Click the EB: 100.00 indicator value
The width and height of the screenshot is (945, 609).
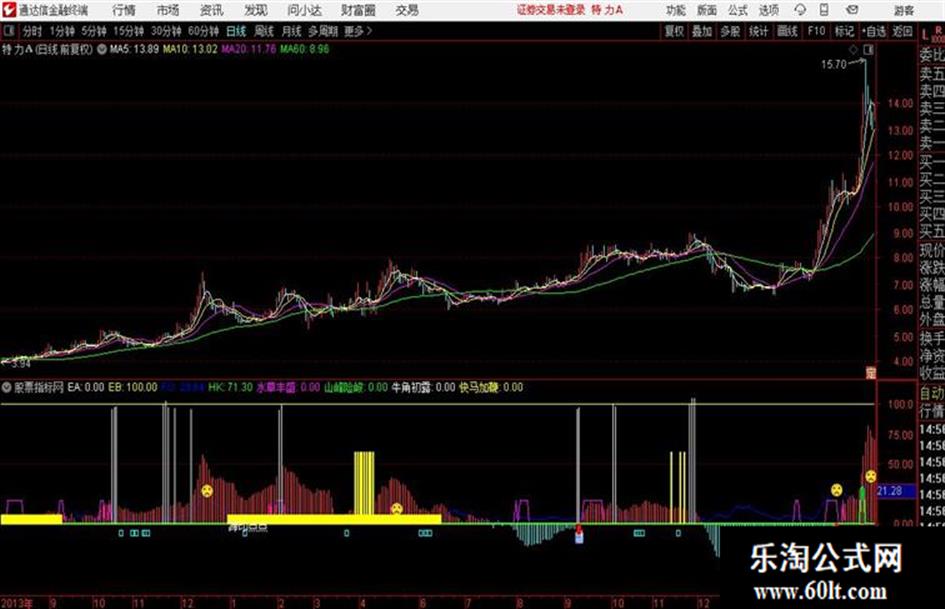[133, 388]
